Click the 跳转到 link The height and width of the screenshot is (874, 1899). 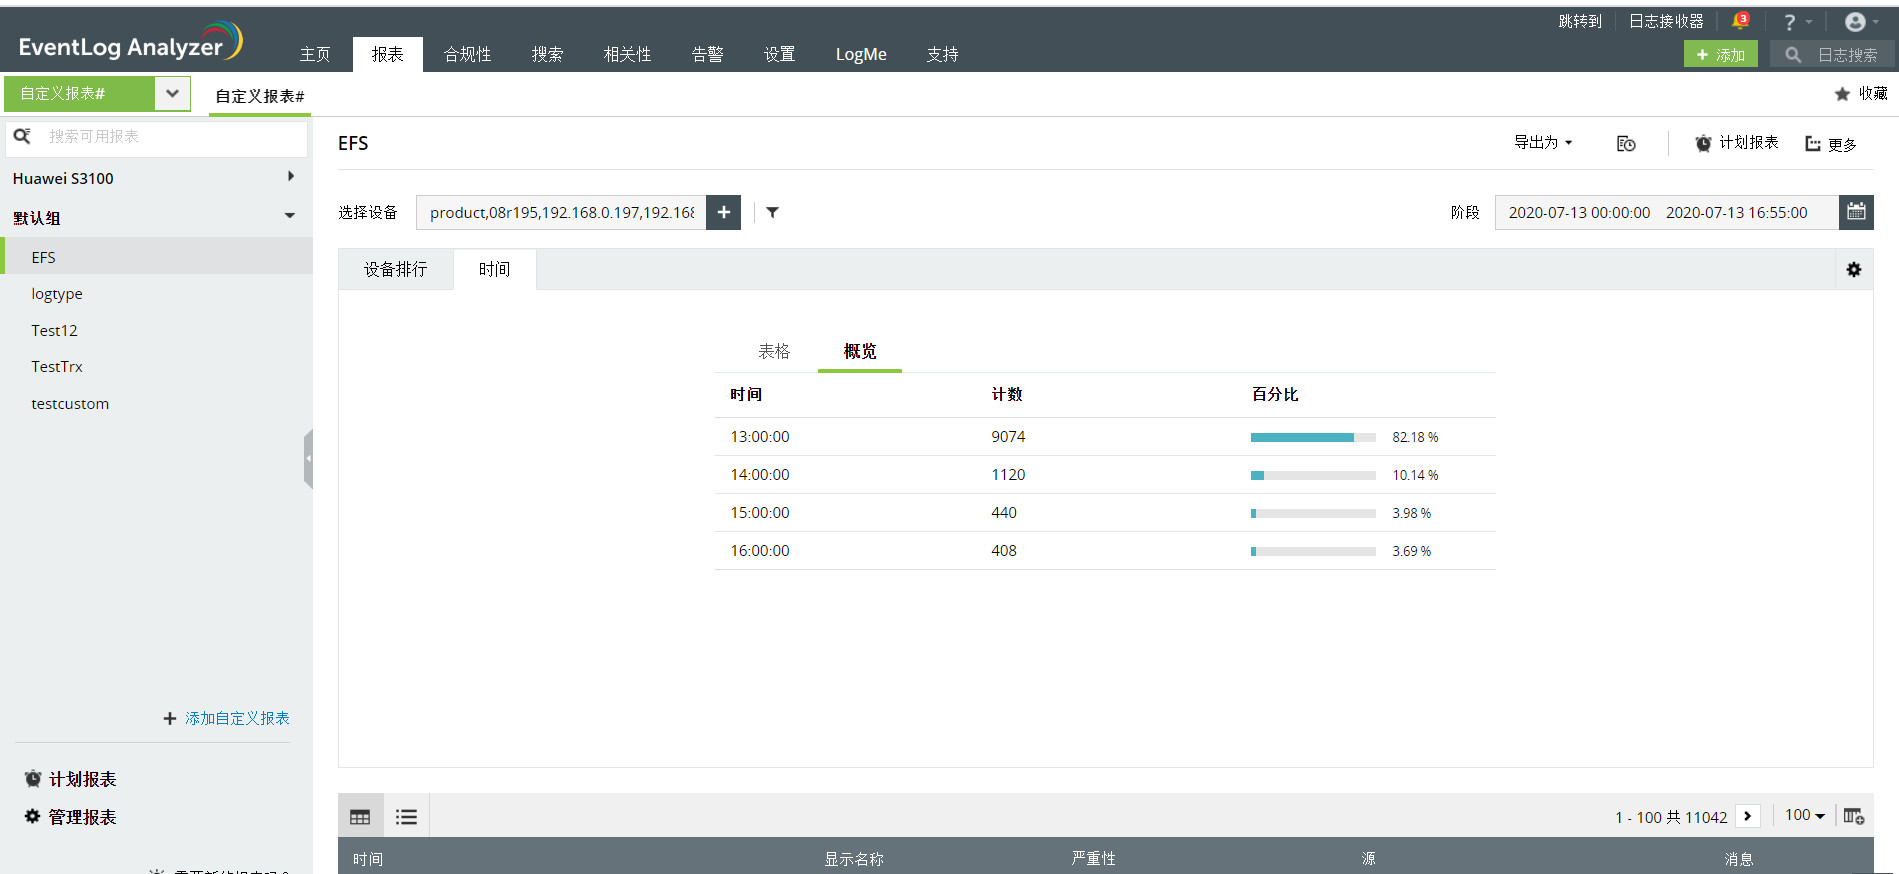(x=1580, y=21)
